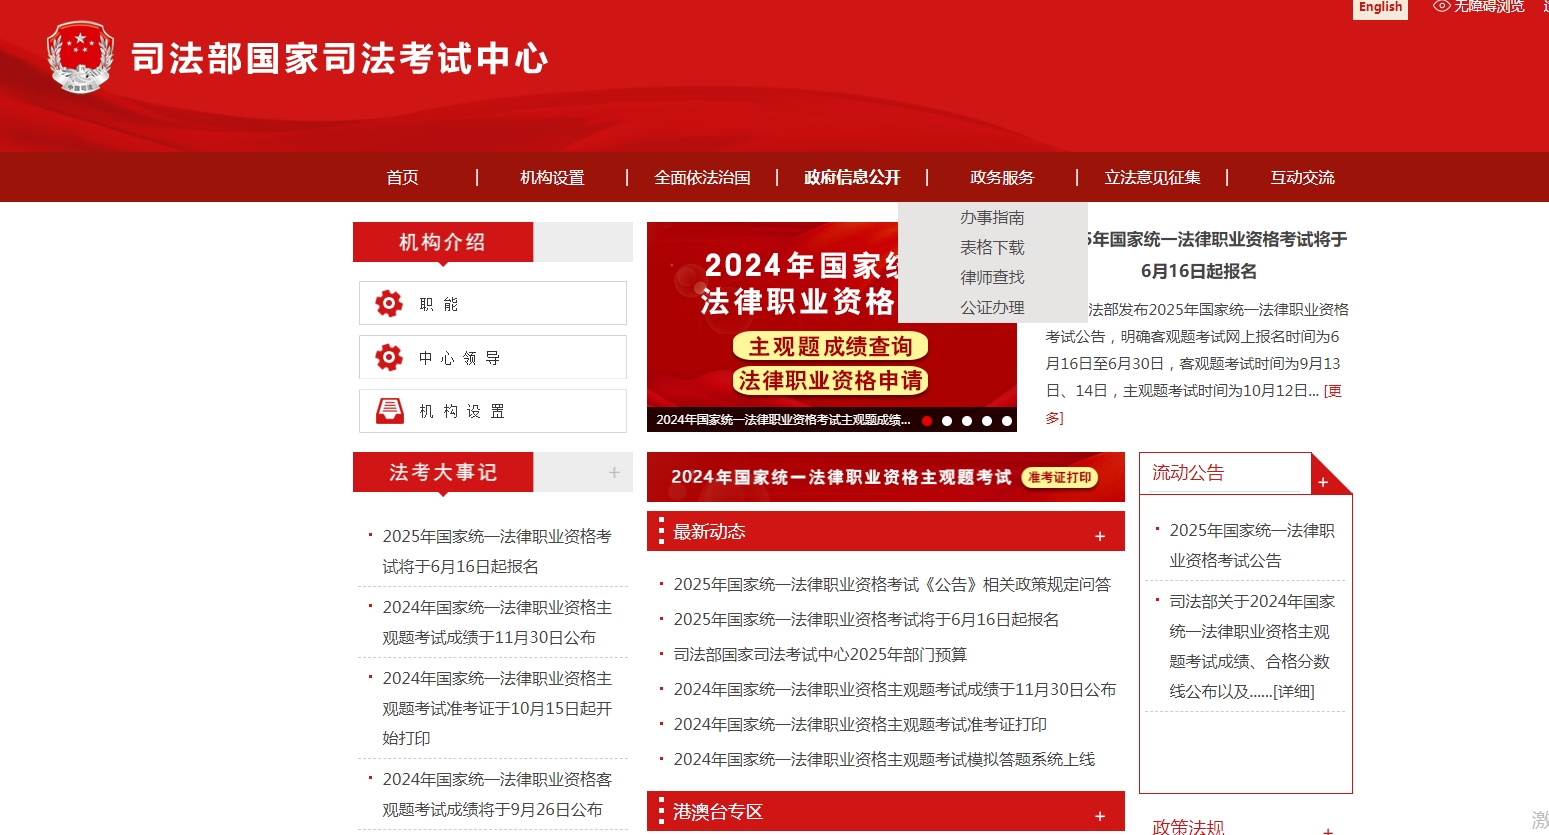The image size is (1549, 835).
Task: Click the yellow 准考证打印 badge
Action: [1060, 477]
